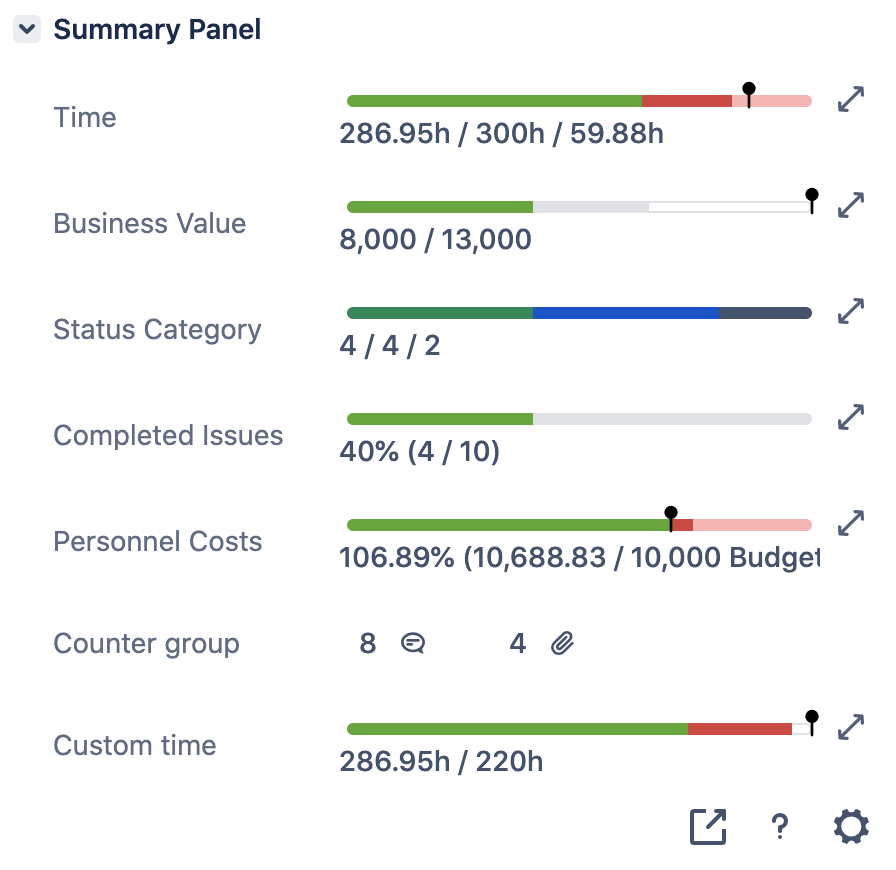The width and height of the screenshot is (896, 870).
Task: Open the share panel icon
Action: [x=708, y=827]
